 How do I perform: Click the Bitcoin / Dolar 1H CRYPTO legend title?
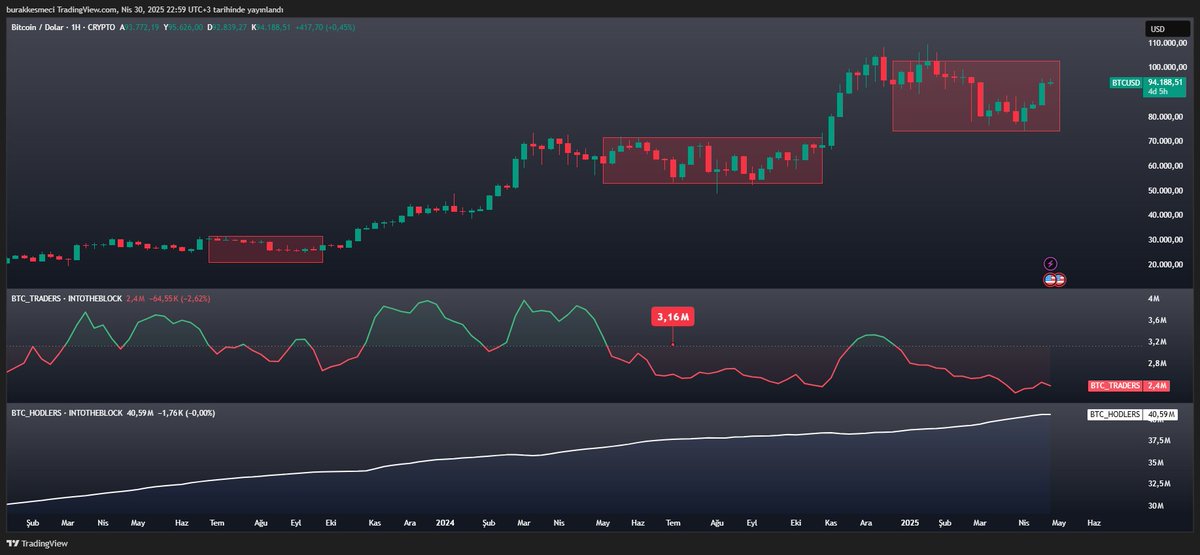pyautogui.click(x=62, y=27)
